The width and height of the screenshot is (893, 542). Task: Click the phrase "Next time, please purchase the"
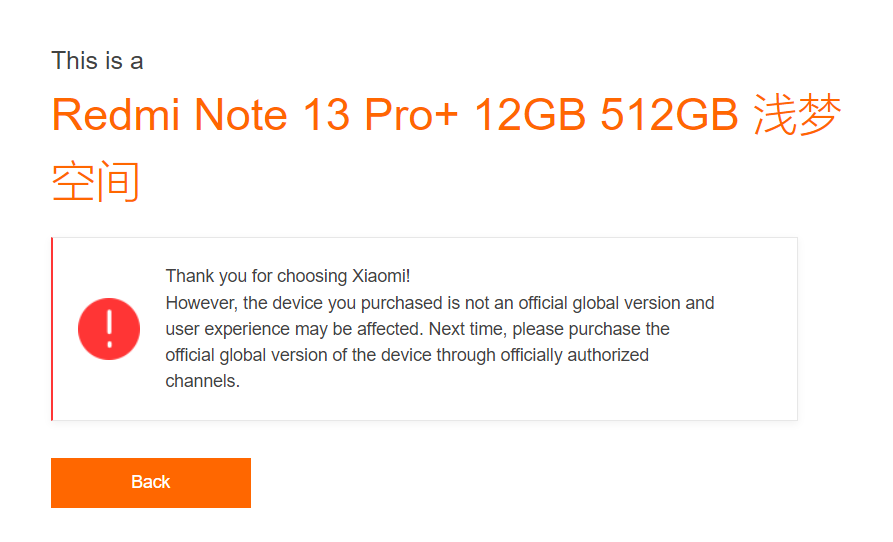click(549, 329)
